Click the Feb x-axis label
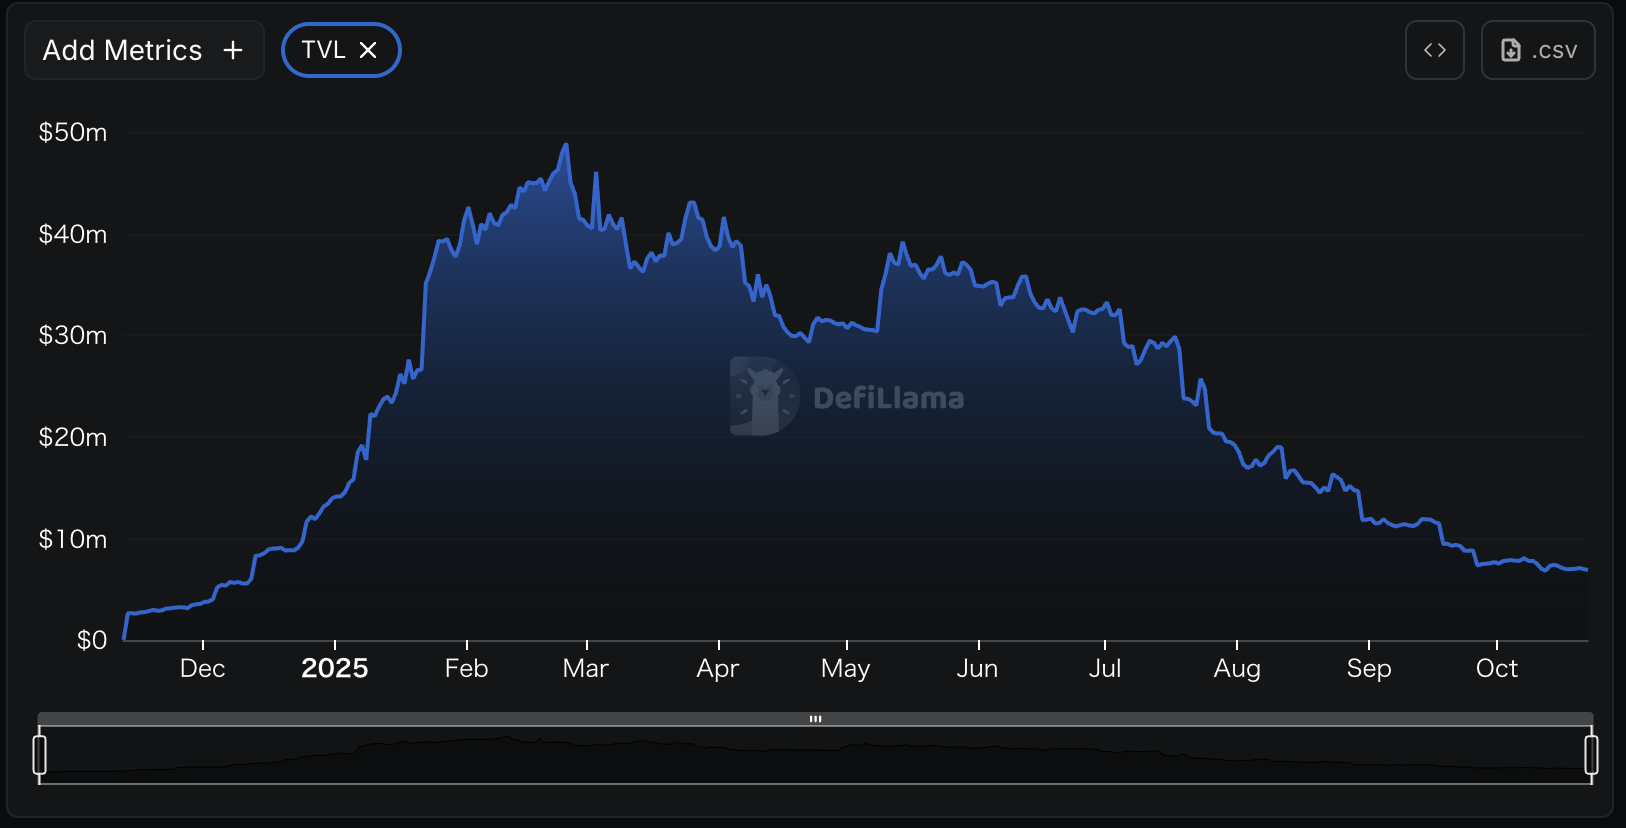 click(x=467, y=669)
